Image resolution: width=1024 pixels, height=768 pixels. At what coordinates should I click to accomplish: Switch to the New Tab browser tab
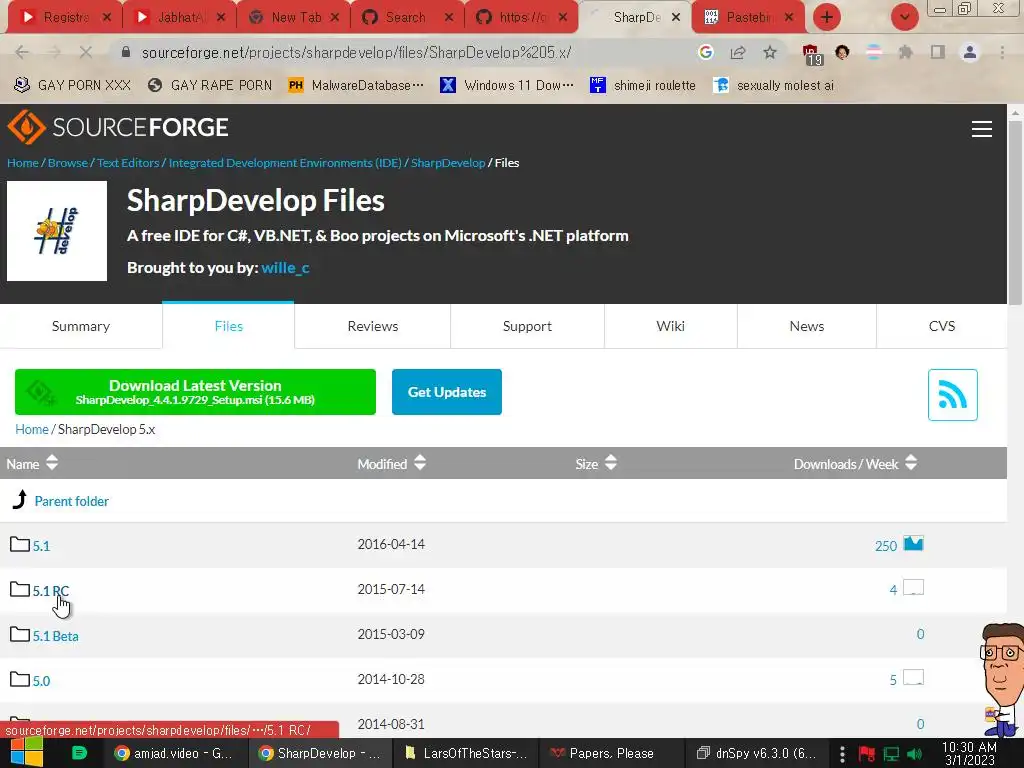coord(296,17)
